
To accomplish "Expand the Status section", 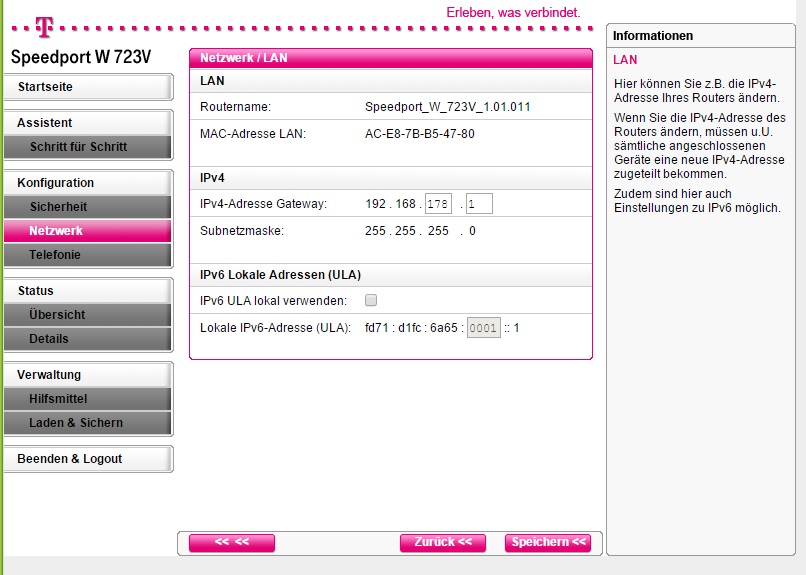I will click(x=87, y=291).
